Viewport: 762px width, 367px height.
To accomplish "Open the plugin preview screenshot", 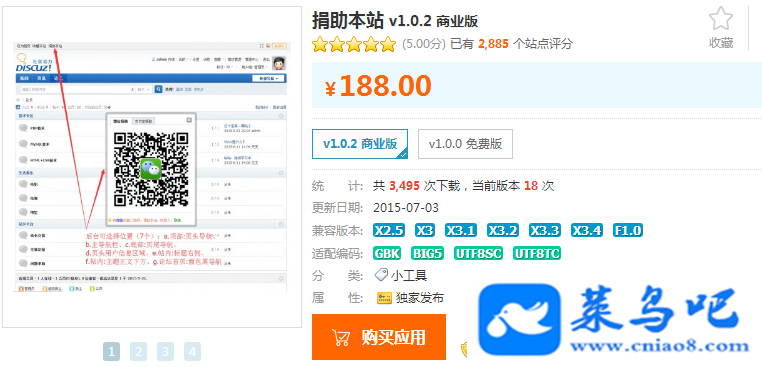I will point(152,167).
